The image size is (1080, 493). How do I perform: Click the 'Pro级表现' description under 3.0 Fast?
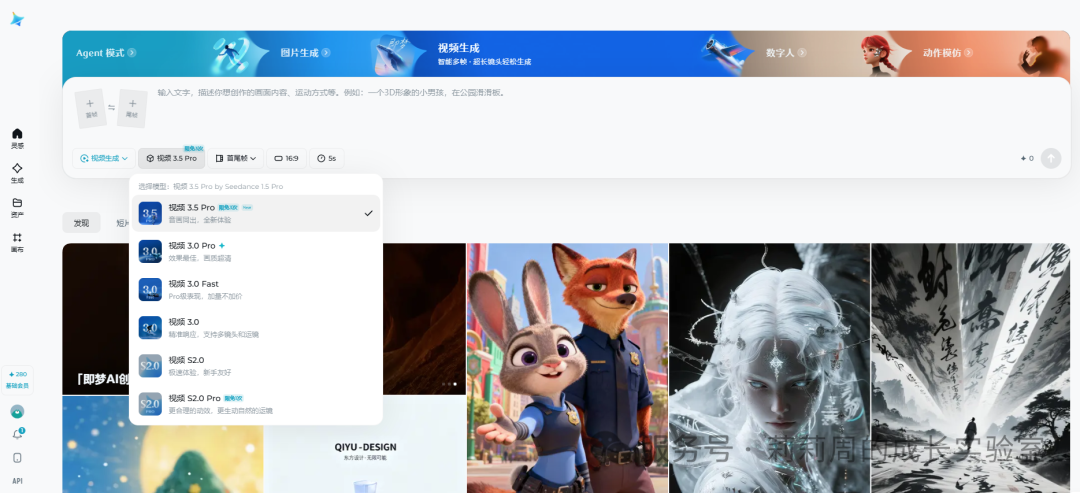[x=205, y=296]
